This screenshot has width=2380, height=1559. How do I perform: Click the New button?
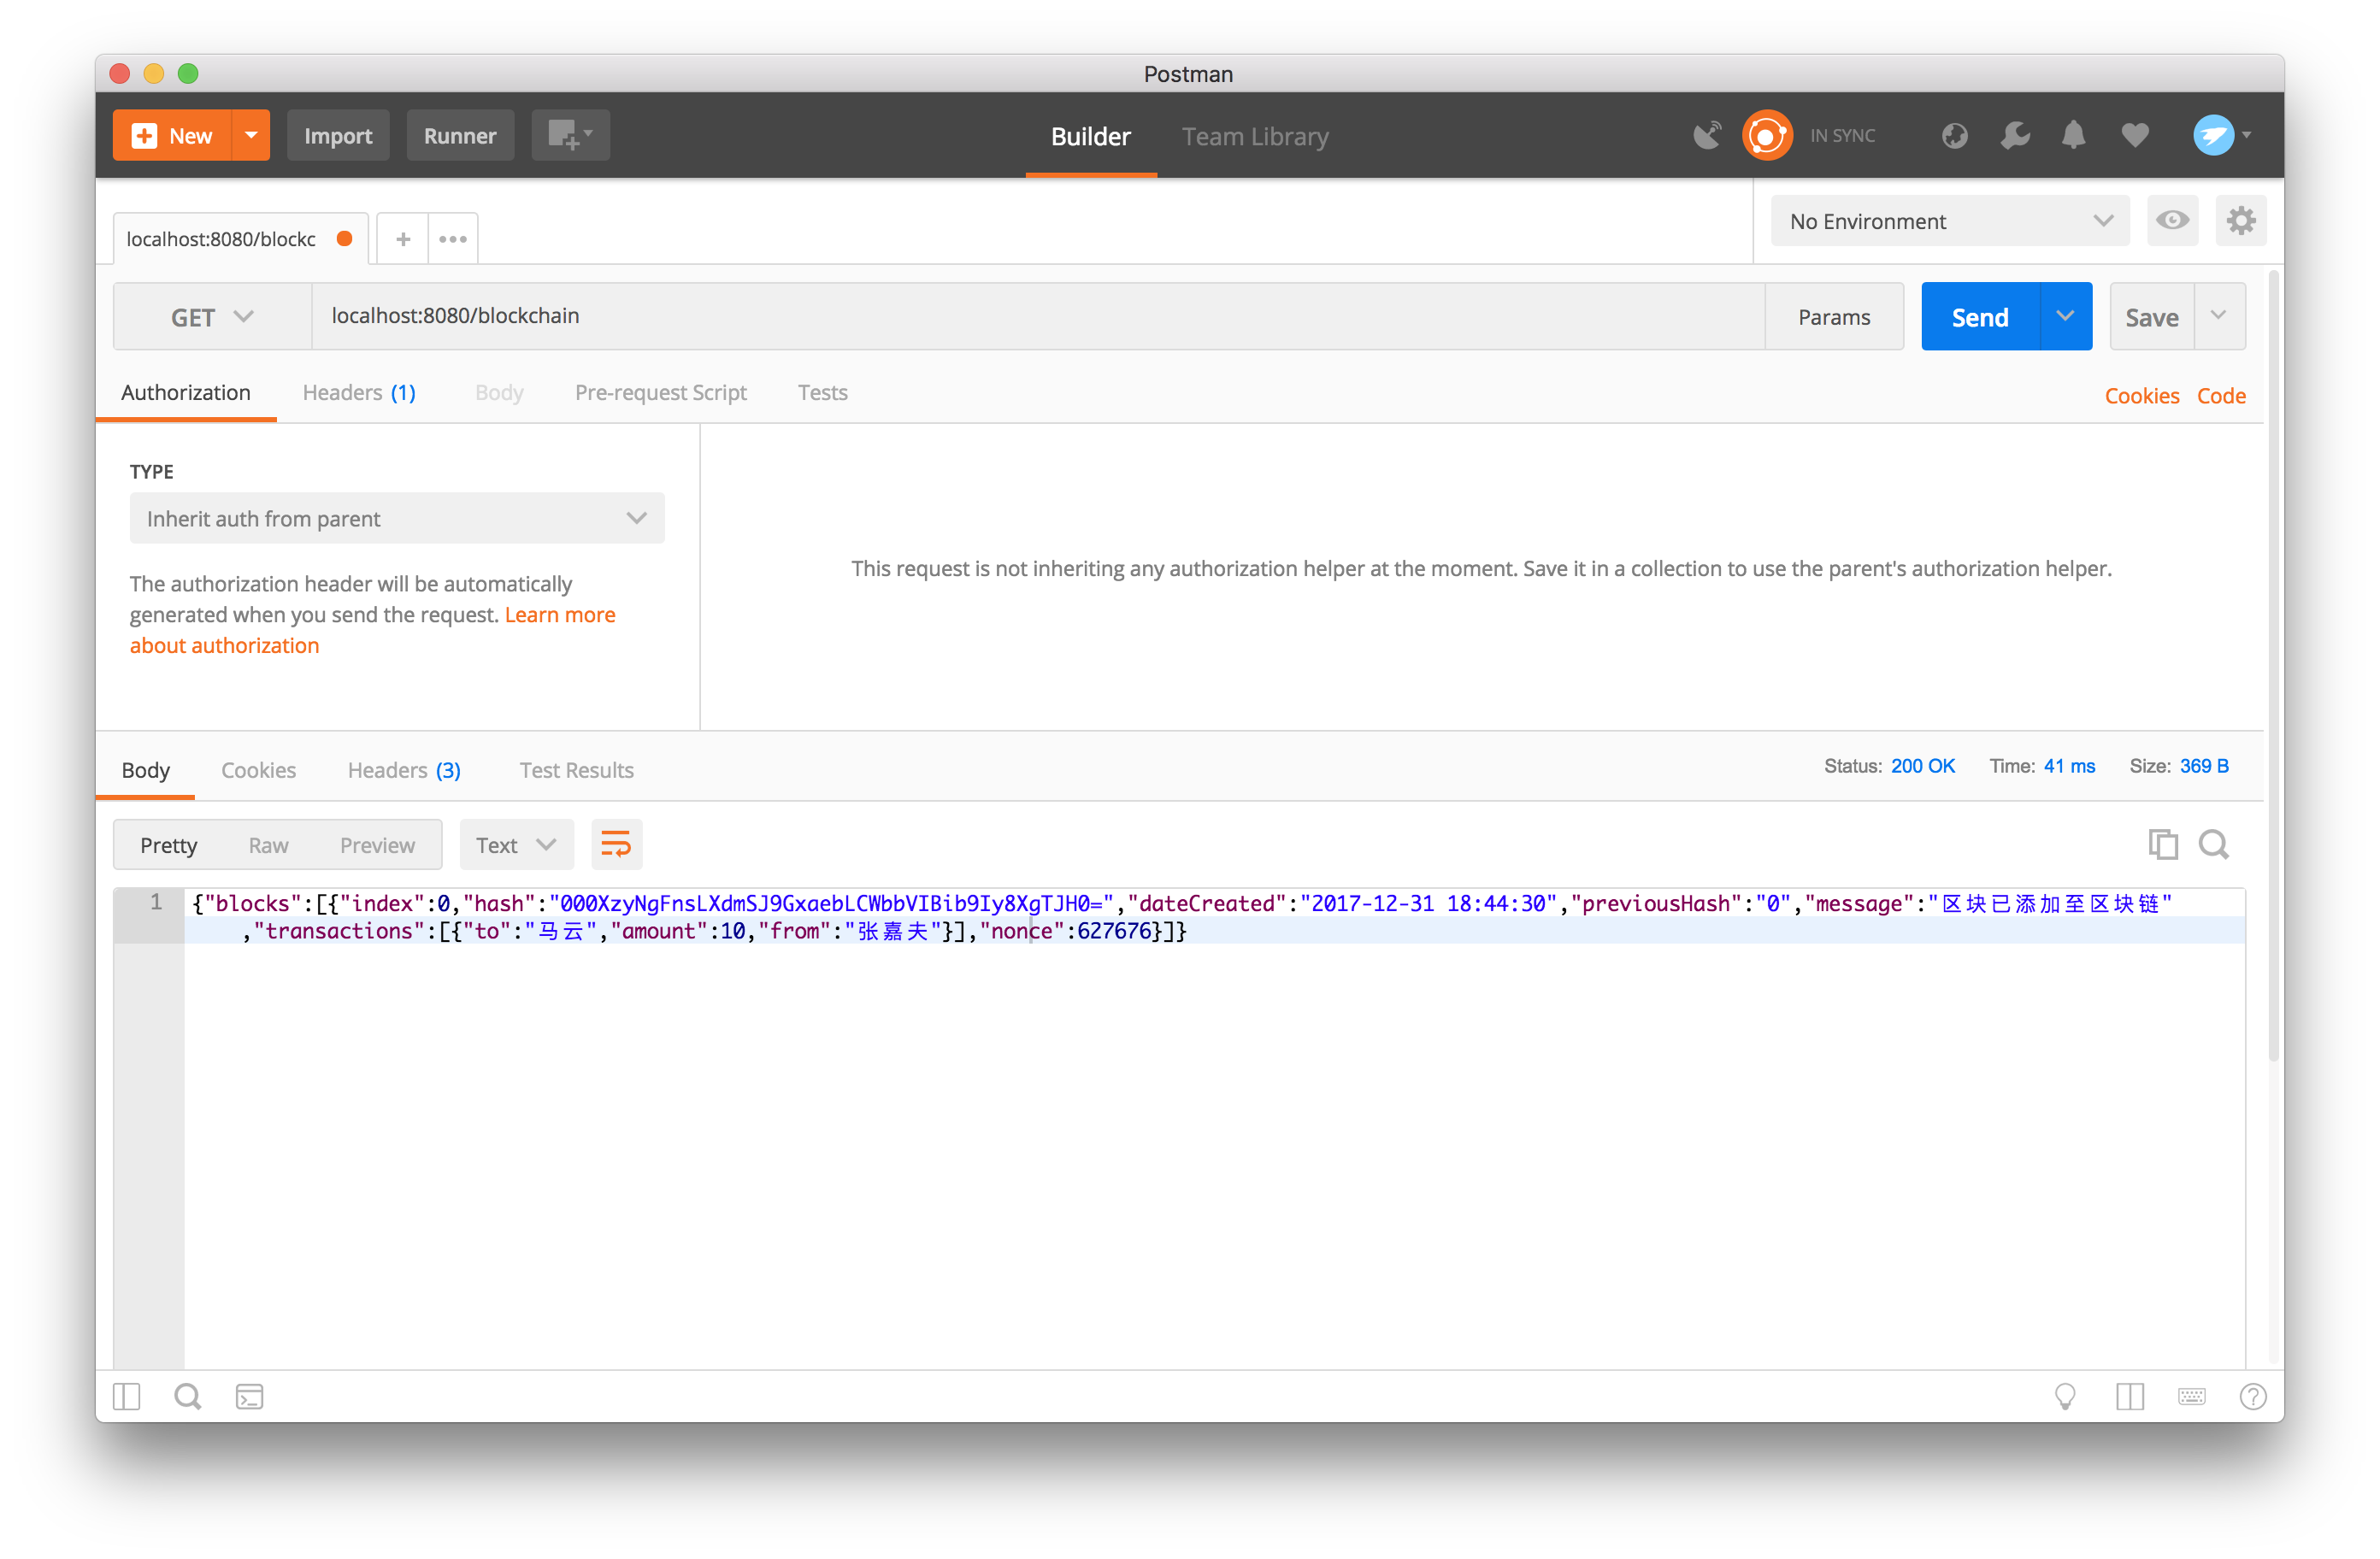[172, 135]
